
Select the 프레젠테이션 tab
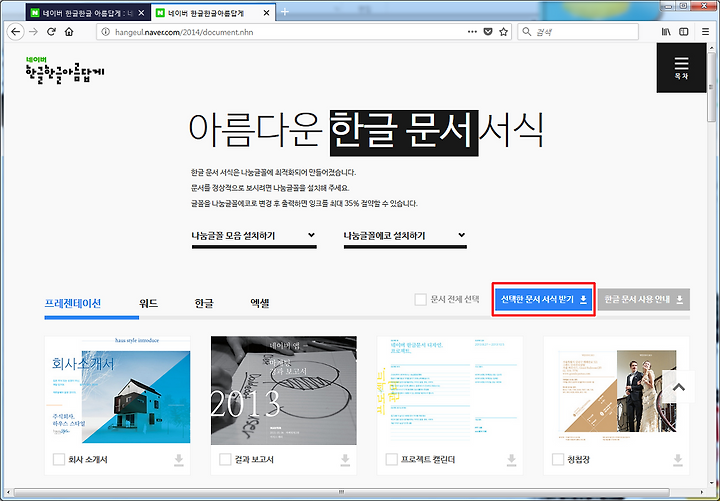73,304
